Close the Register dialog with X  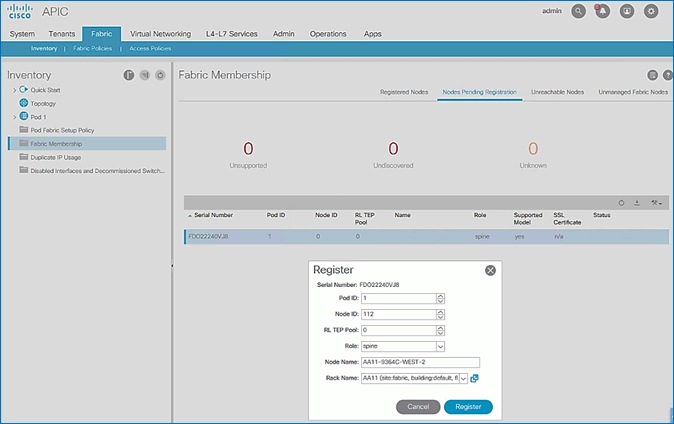490,270
